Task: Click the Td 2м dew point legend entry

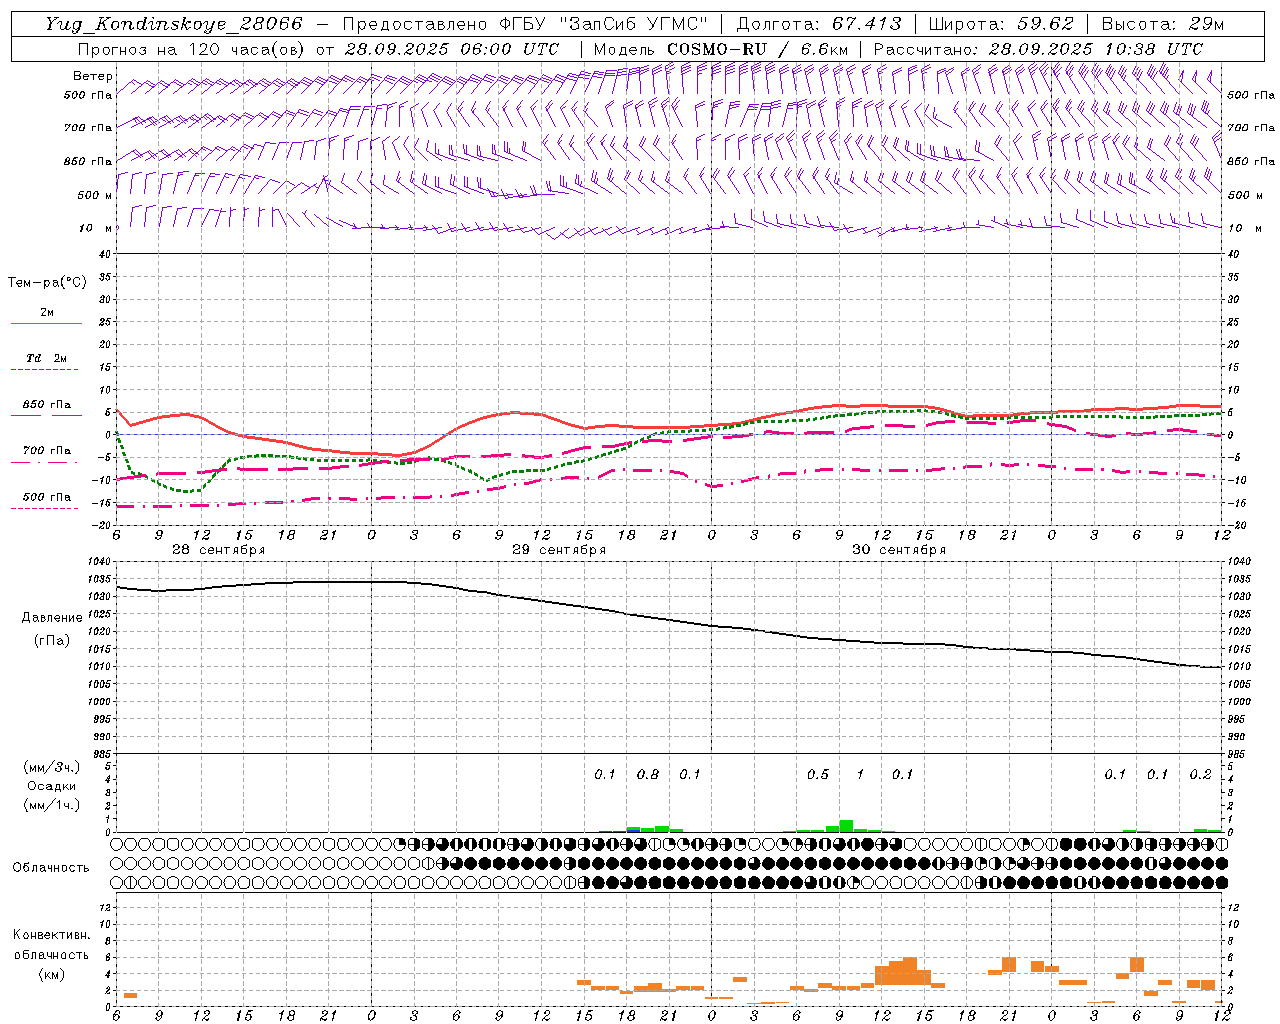Action: (x=46, y=358)
